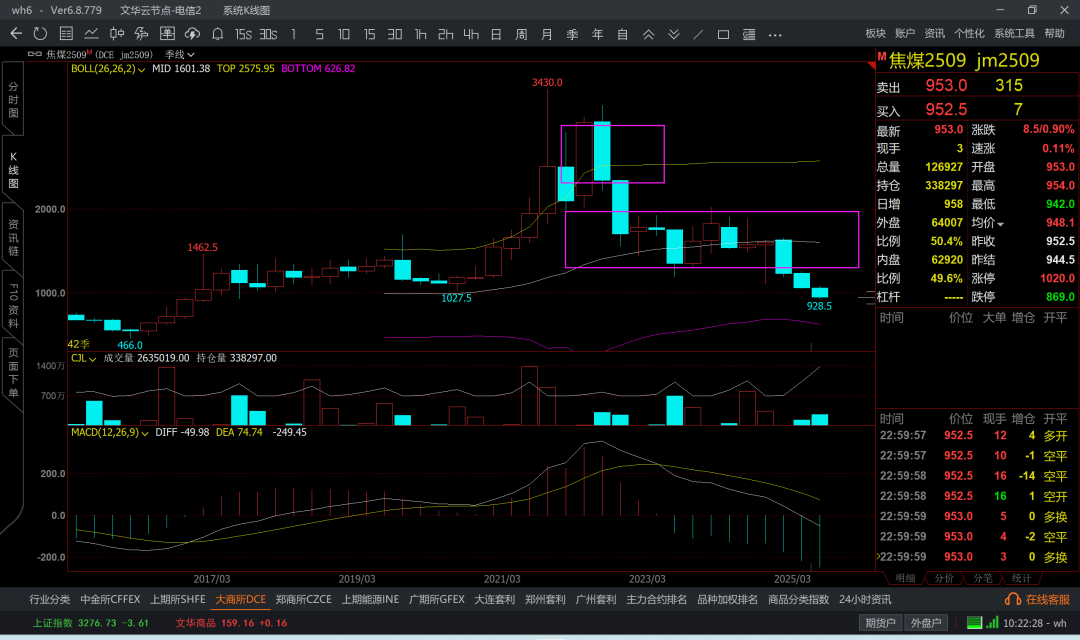Viewport: 1080px width, 640px height.
Task: Click the more options ellipsis icon
Action: 775,34
